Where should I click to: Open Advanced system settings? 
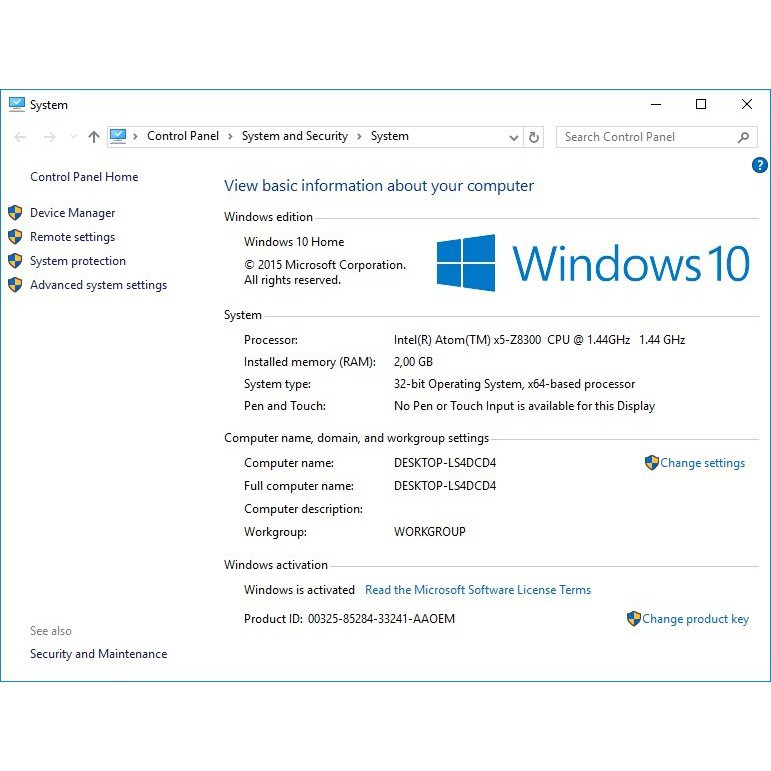tap(98, 285)
